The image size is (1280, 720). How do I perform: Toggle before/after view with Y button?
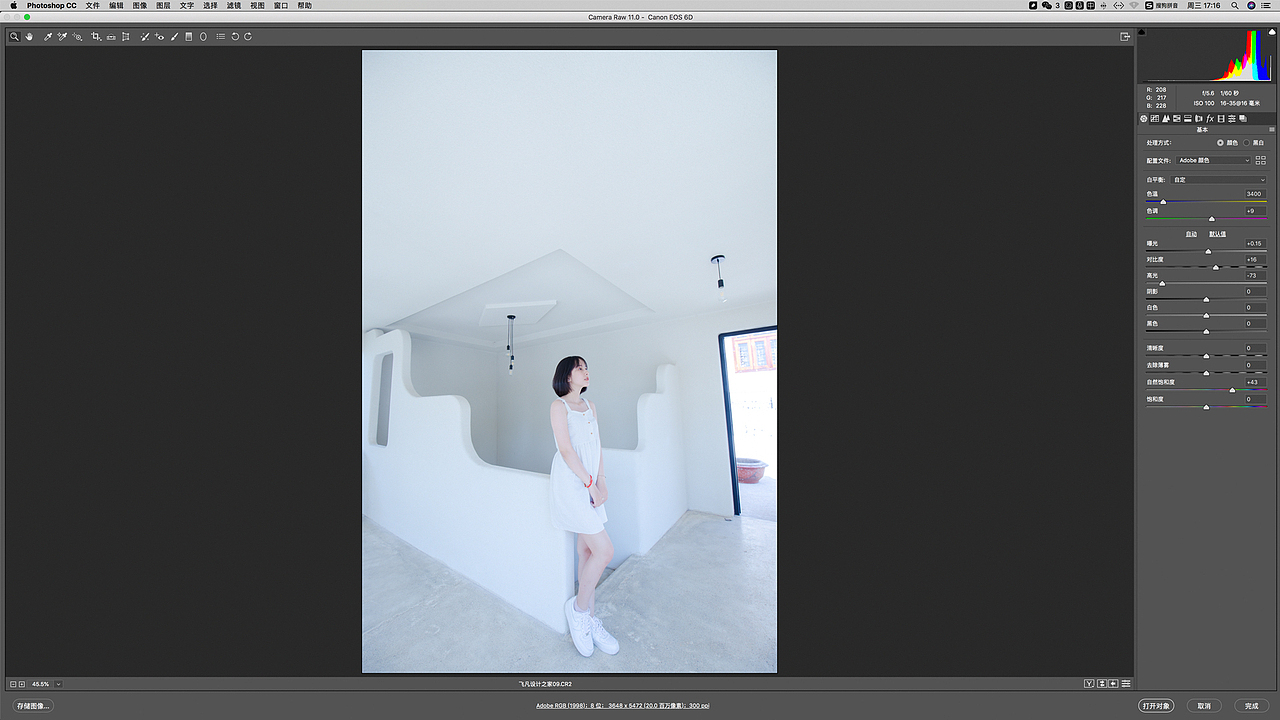click(1089, 684)
